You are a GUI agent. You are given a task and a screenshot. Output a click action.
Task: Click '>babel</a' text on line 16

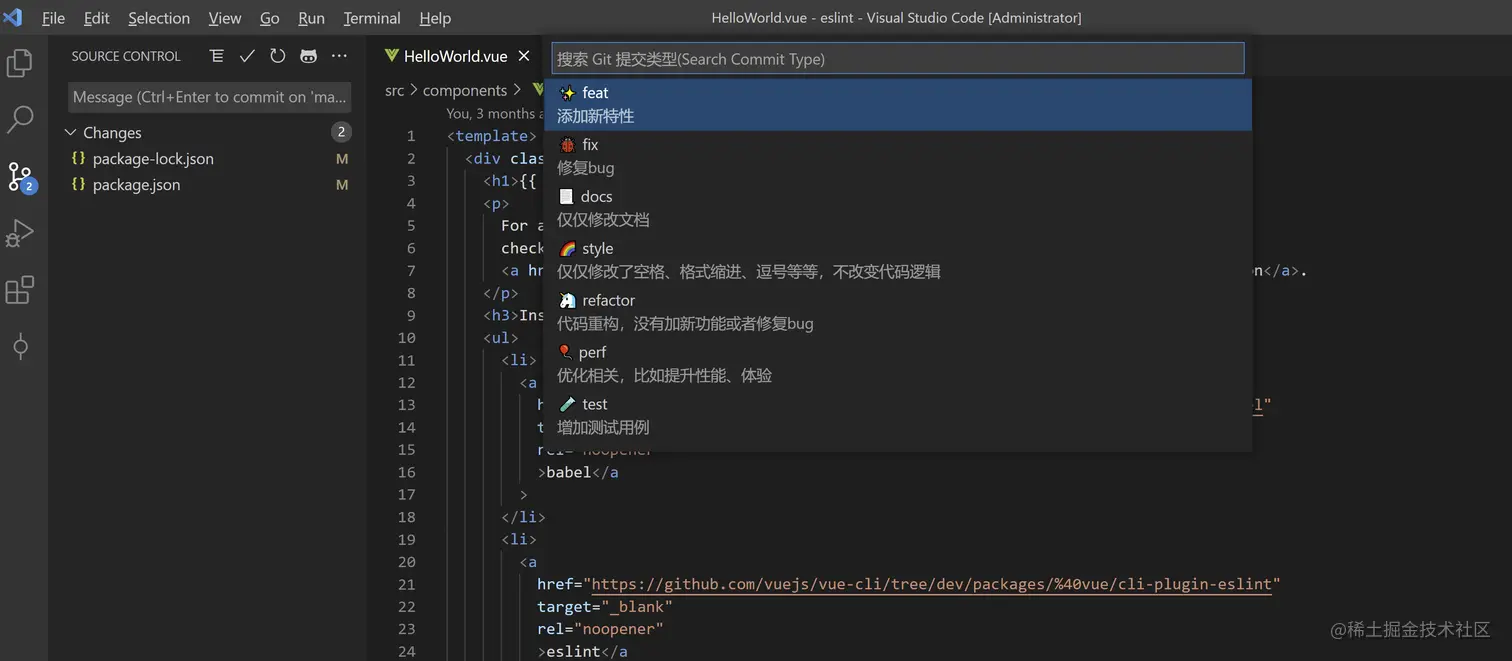coord(578,472)
